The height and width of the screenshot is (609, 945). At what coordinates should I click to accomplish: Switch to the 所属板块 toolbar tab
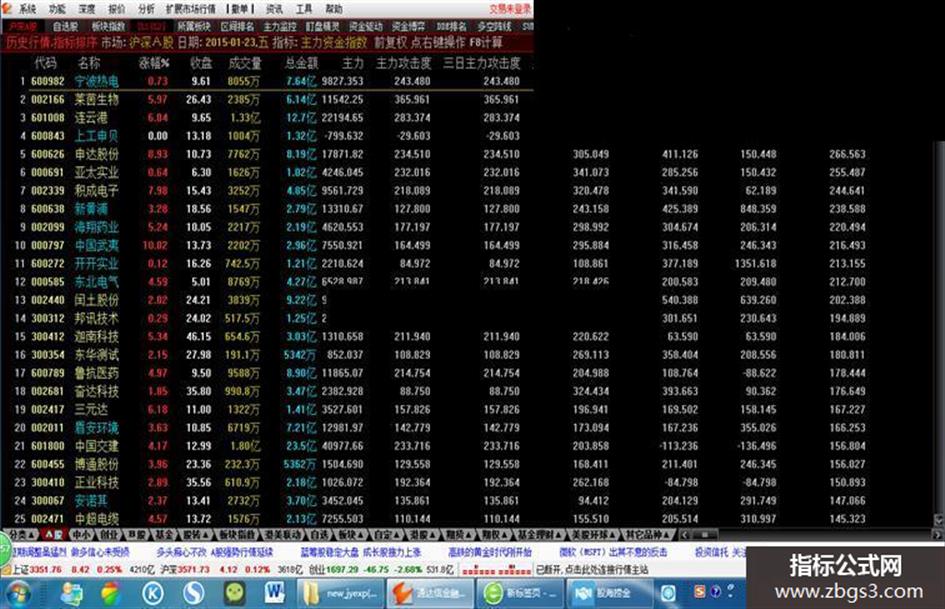point(193,27)
